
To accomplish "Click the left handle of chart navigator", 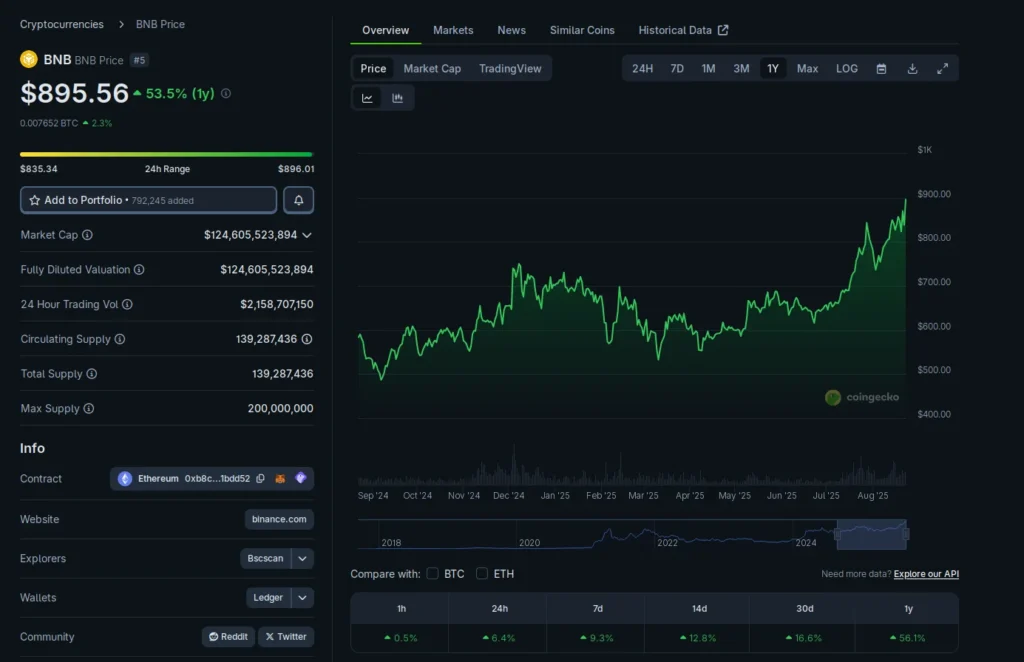I will click(x=838, y=534).
